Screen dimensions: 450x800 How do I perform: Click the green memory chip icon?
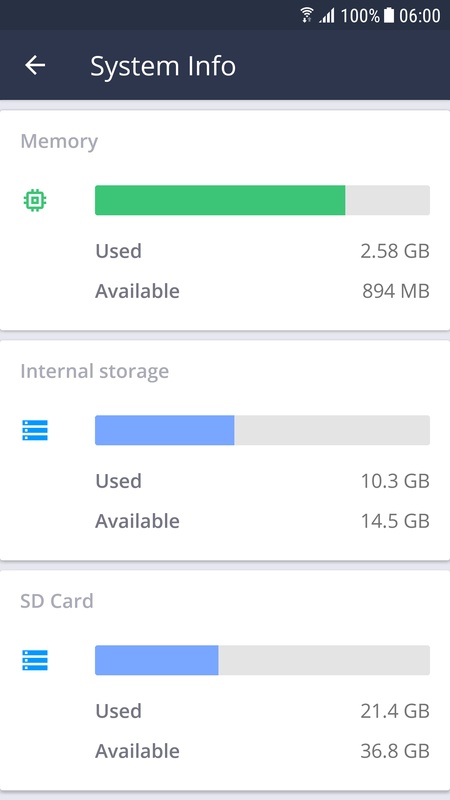[35, 200]
